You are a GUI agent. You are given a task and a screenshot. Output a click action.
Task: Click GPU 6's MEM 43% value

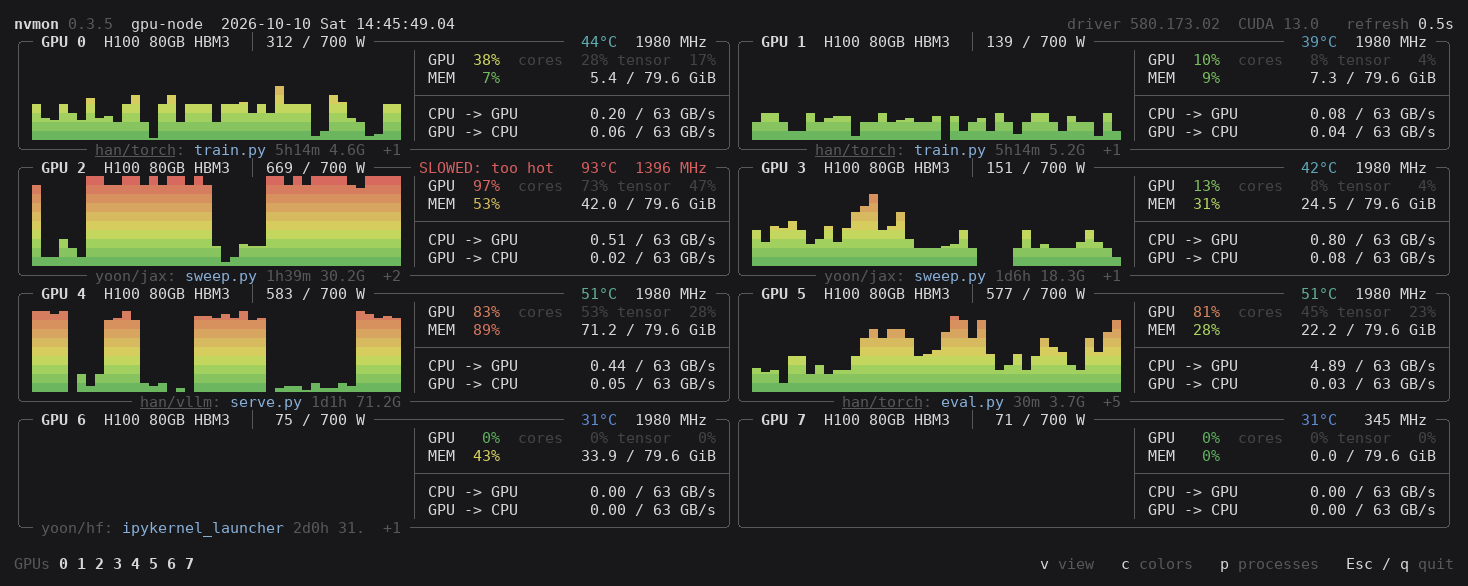tap(487, 456)
